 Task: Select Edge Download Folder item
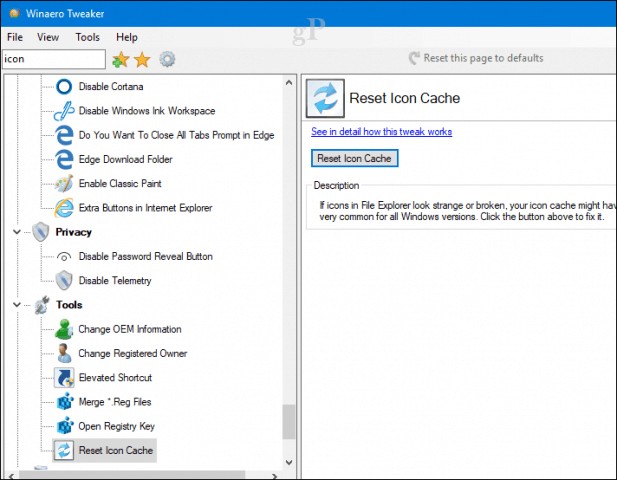(126, 159)
